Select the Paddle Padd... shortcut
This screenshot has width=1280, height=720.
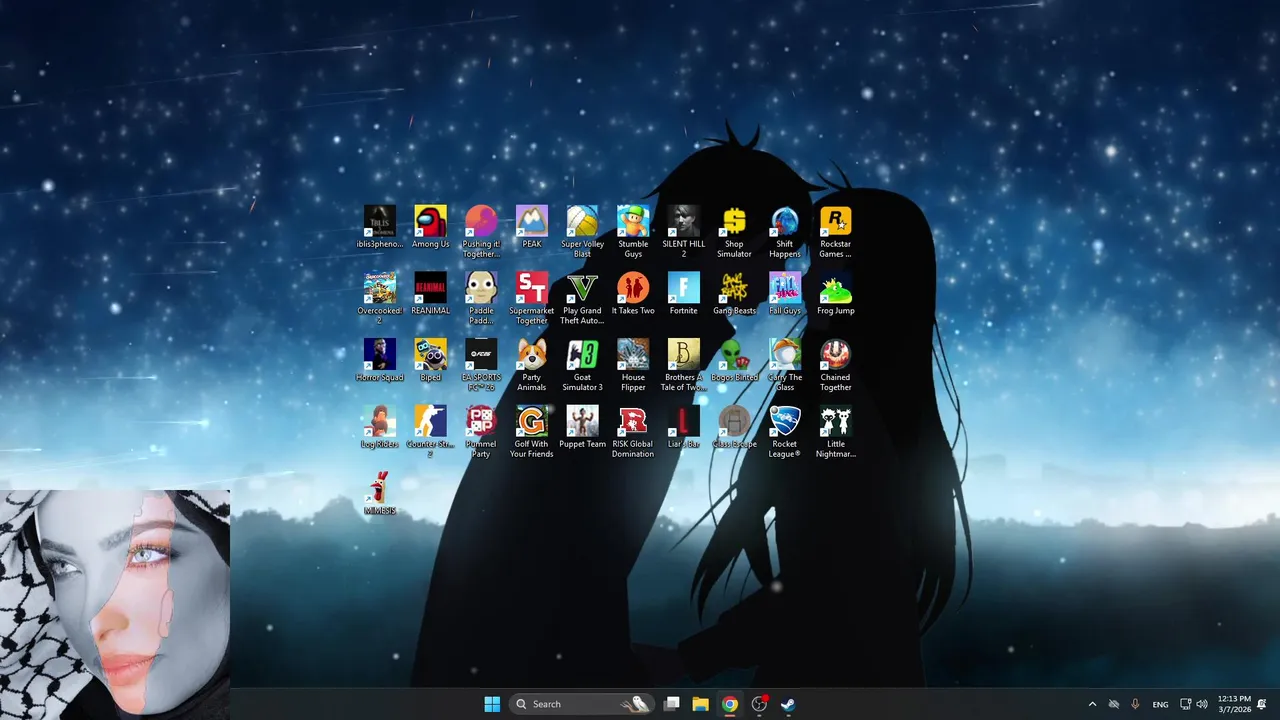coord(481,298)
